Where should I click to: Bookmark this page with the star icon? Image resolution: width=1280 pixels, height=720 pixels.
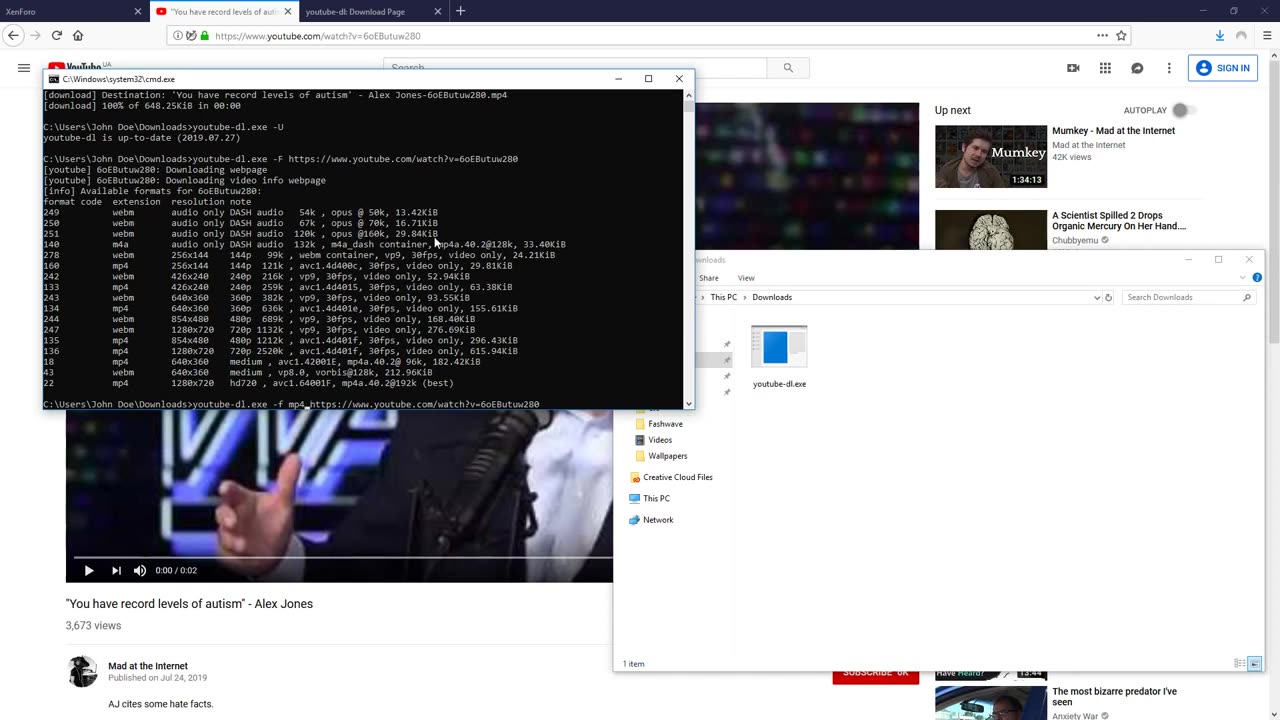1121,35
